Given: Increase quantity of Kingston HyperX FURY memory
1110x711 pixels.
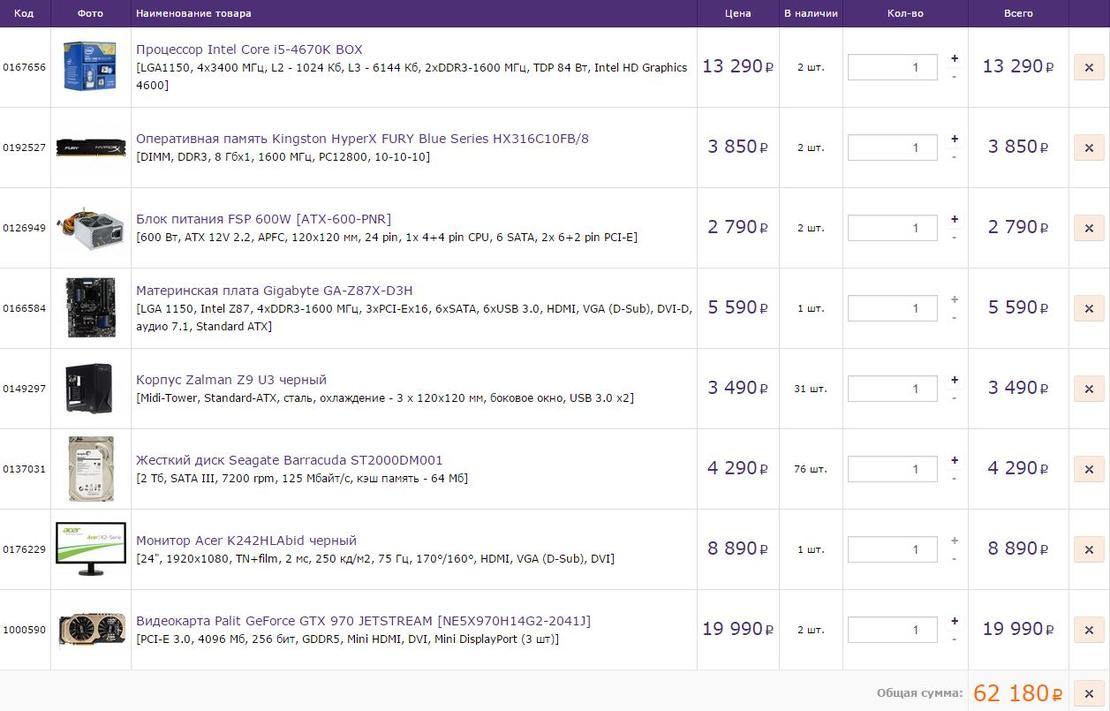Looking at the screenshot, I should coord(954,139).
